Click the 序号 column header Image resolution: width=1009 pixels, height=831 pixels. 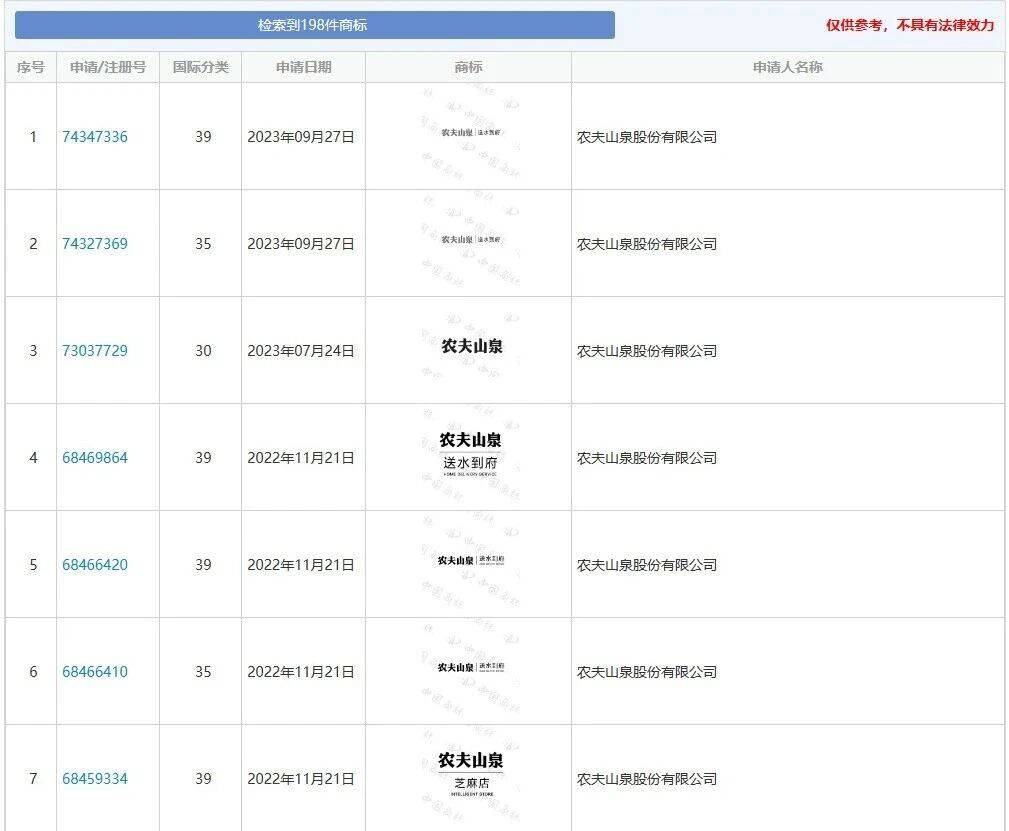pos(31,67)
